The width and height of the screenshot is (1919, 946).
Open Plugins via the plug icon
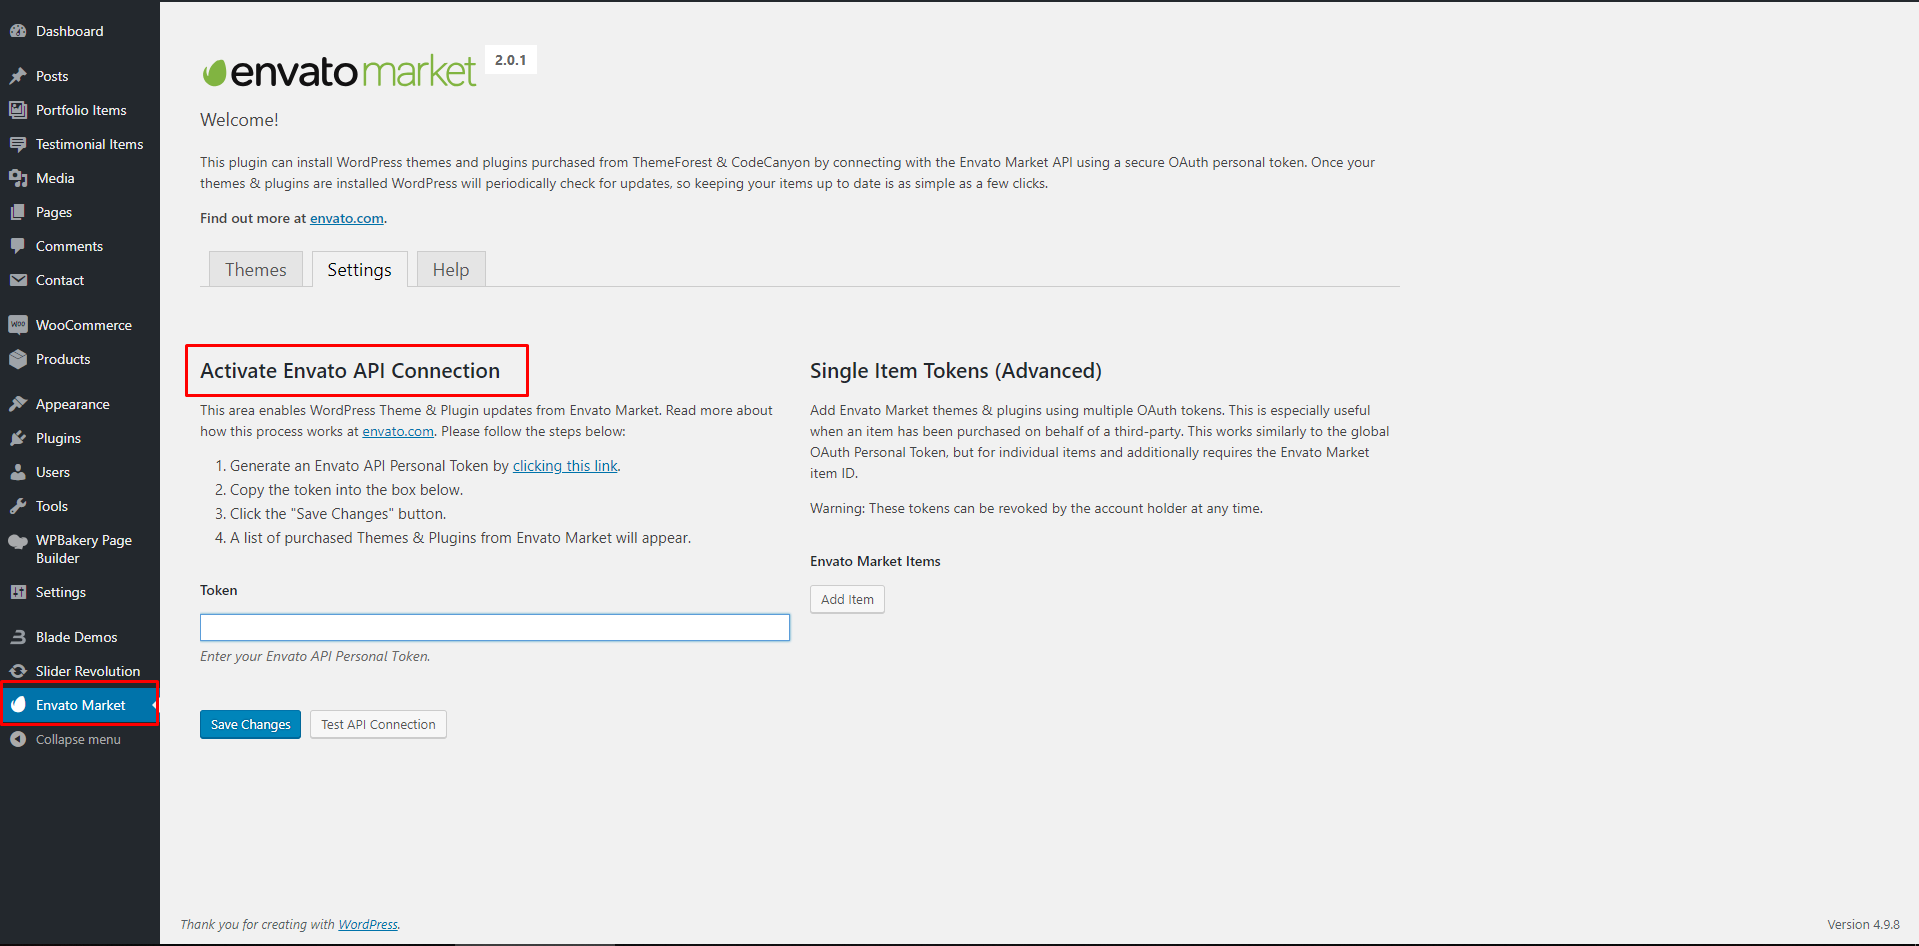point(18,438)
